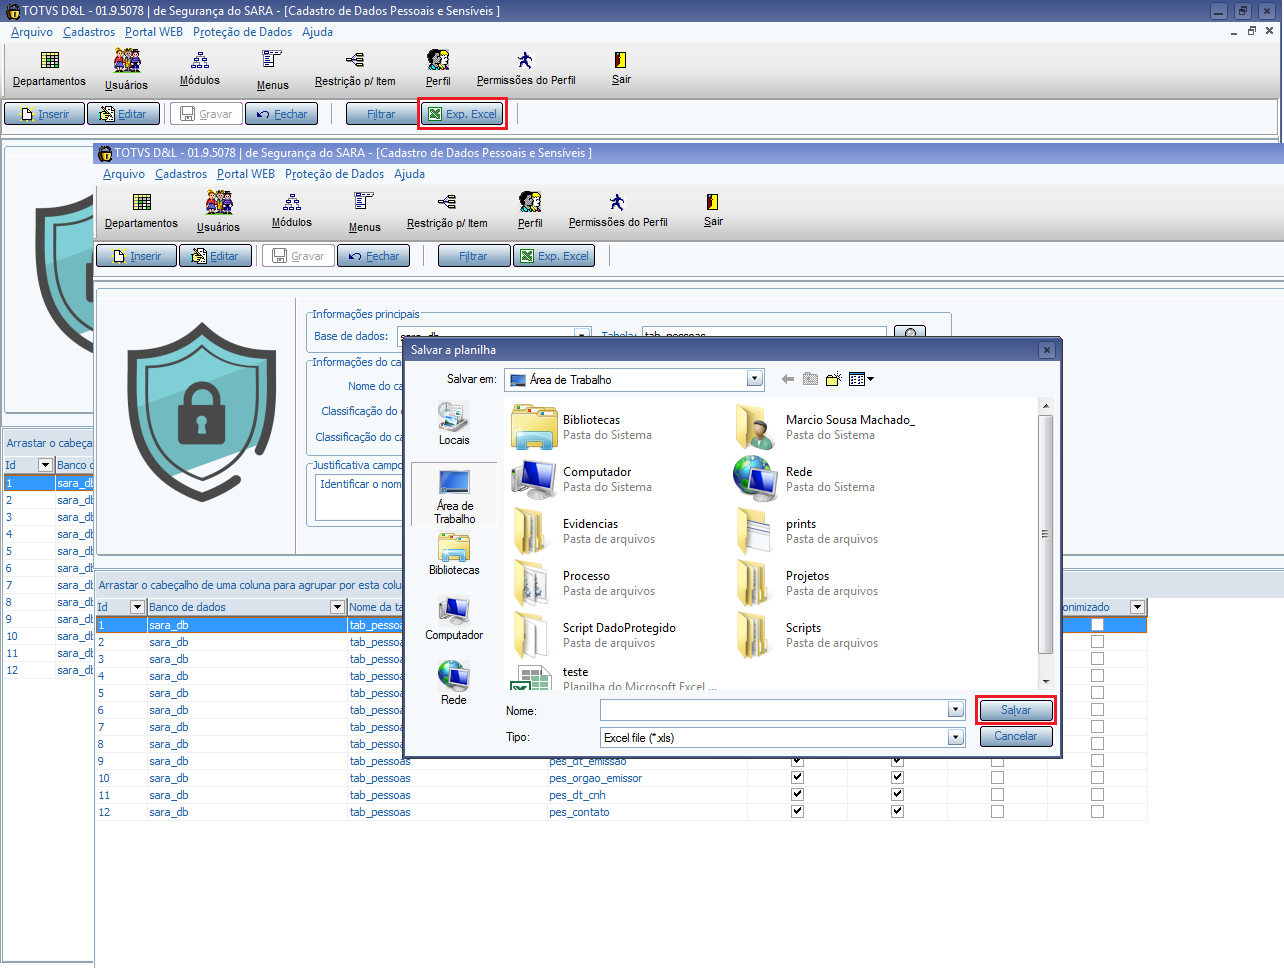Open the Nome field dropdown arrow
1284x968 pixels.
tap(956, 710)
